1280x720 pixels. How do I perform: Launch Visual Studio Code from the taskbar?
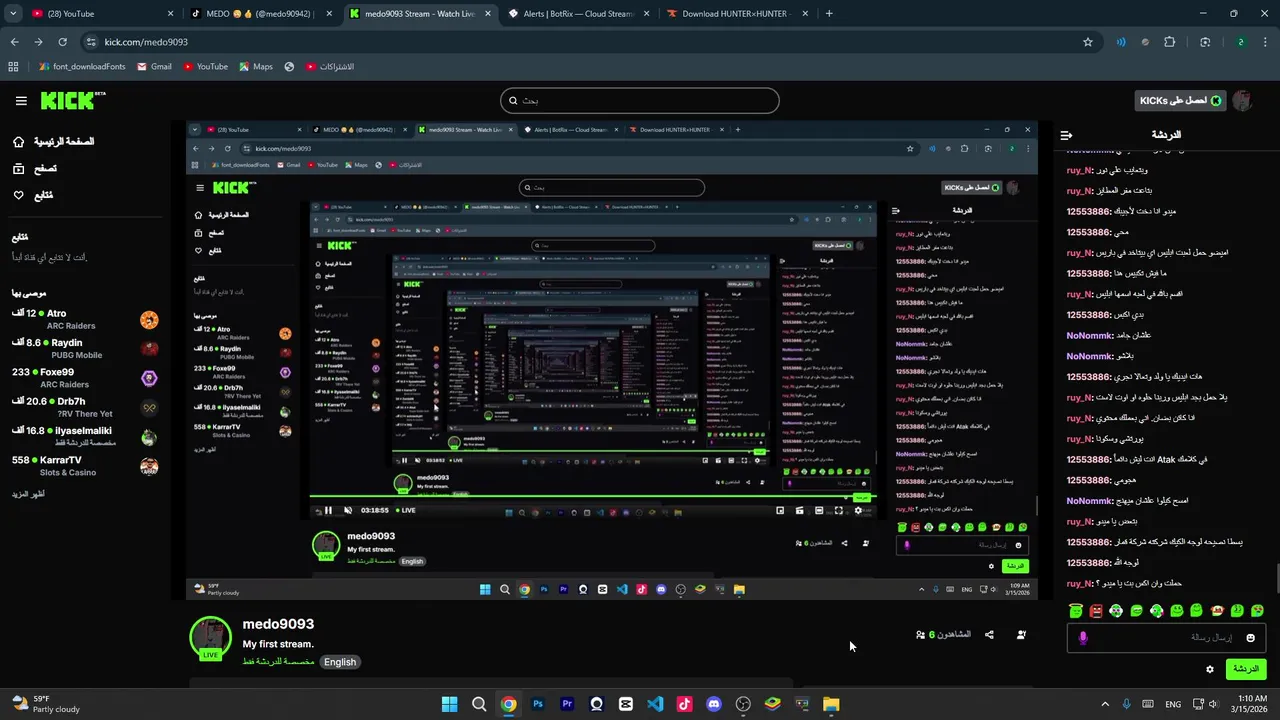tap(655, 704)
